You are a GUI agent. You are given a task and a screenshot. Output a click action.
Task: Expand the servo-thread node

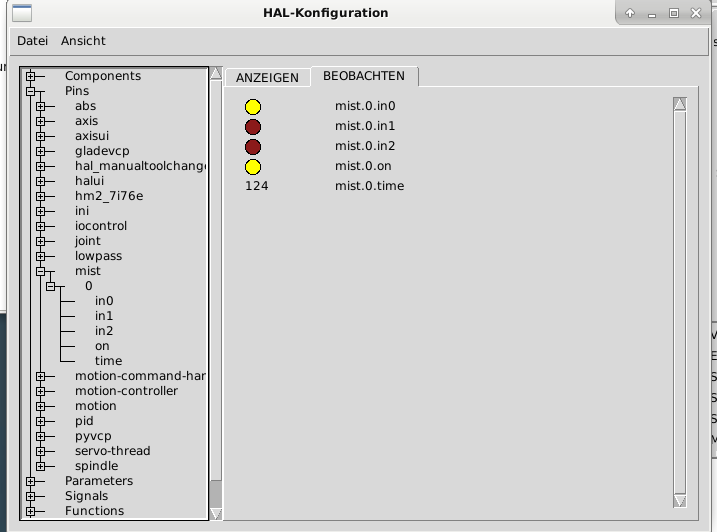(x=40, y=451)
